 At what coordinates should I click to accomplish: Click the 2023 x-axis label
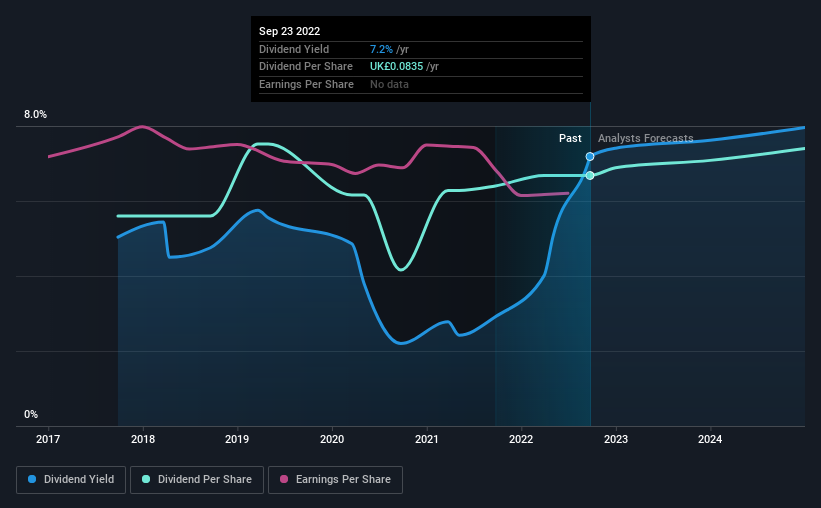click(x=616, y=439)
